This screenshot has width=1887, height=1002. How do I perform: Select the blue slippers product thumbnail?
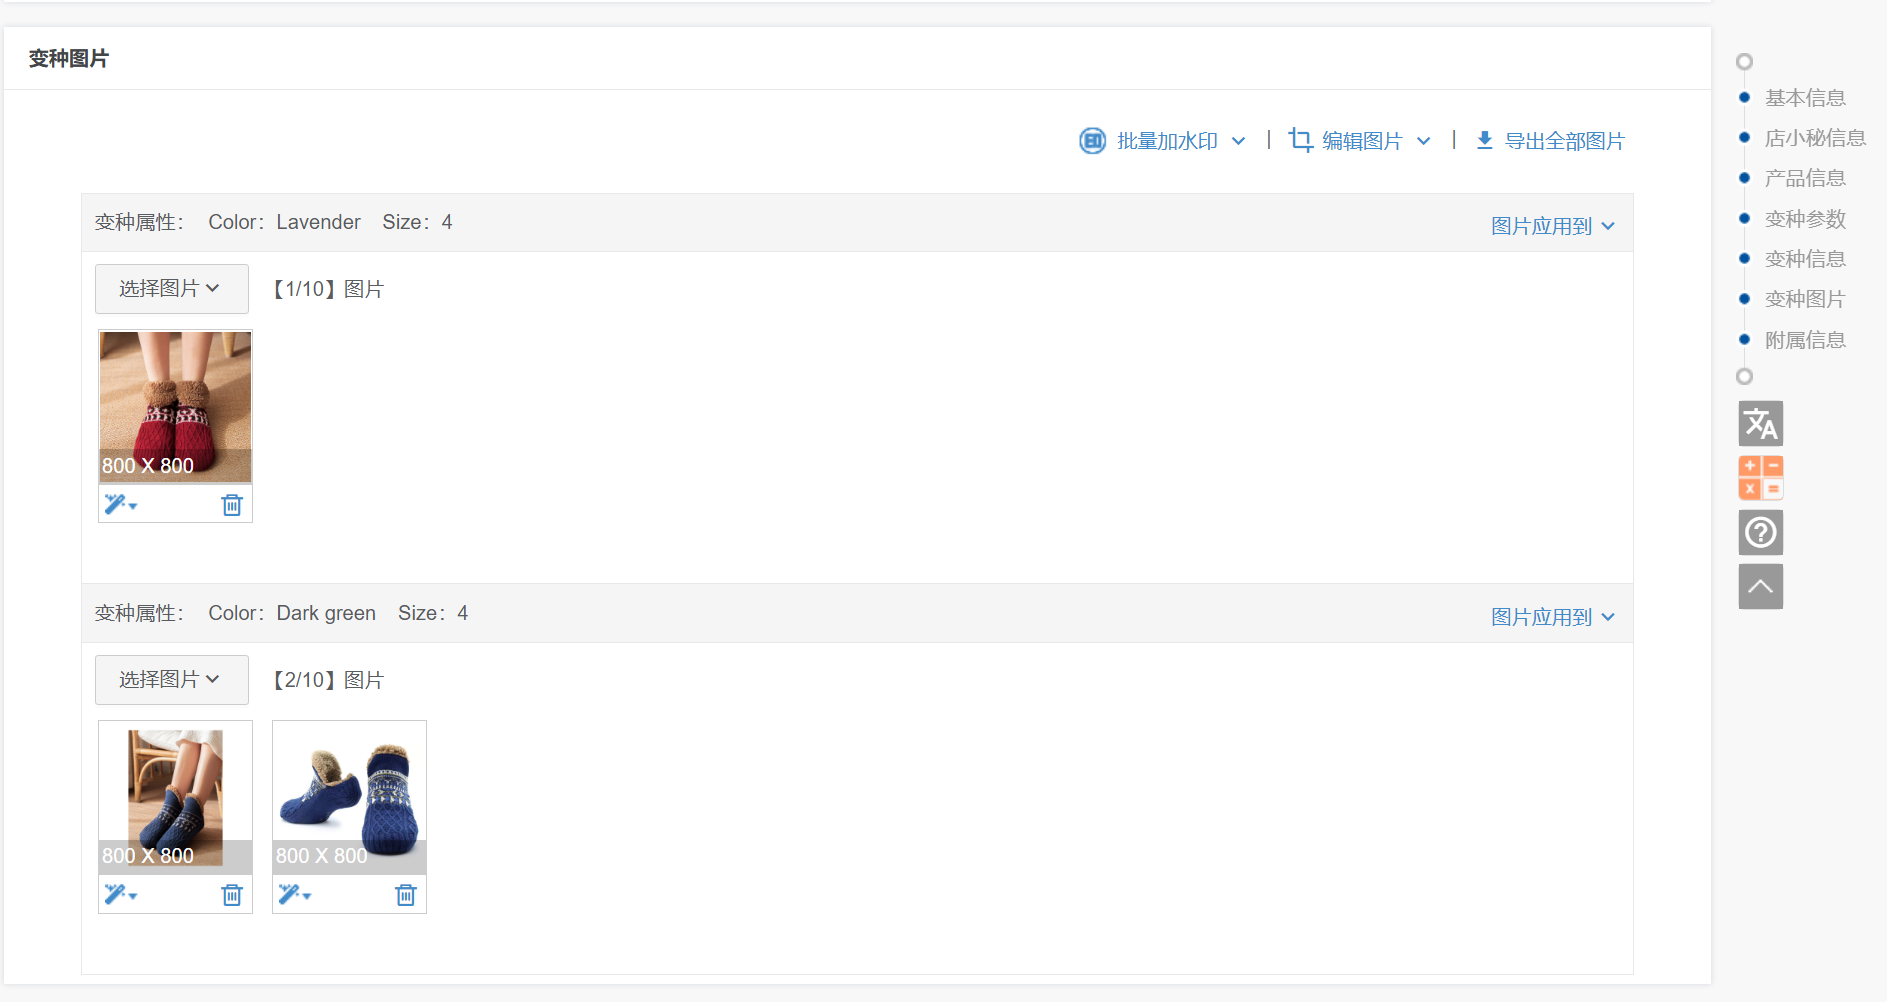349,797
